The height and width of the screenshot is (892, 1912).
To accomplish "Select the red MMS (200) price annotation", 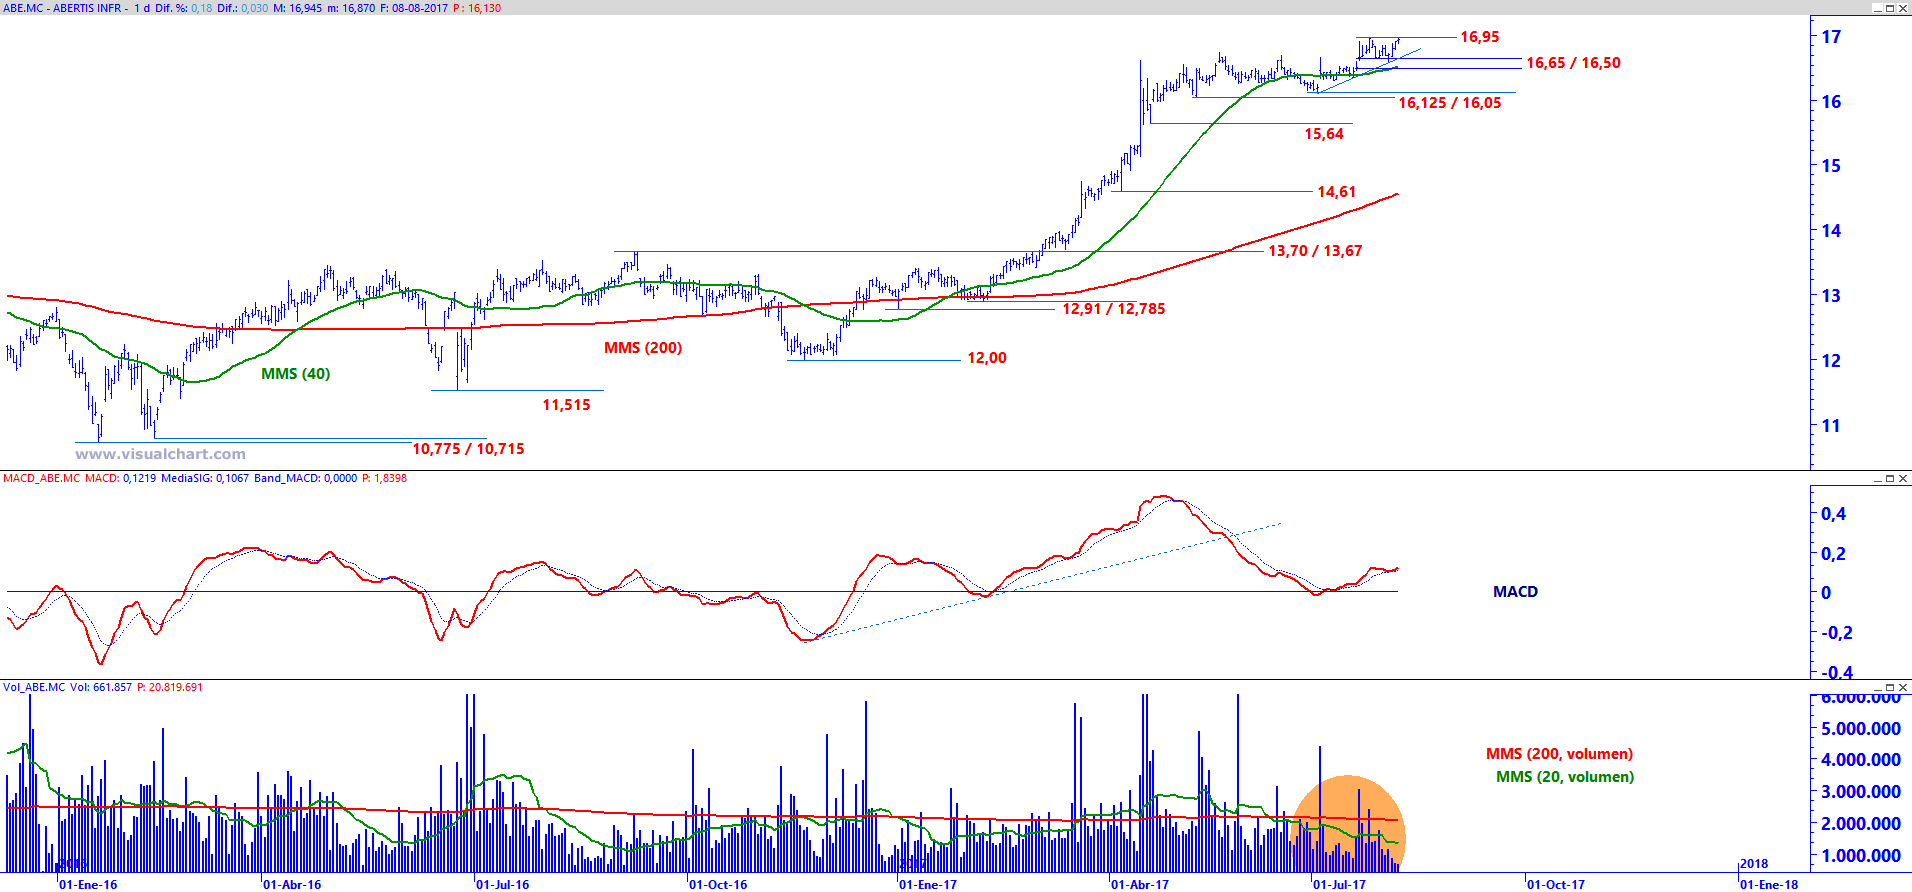I will (x=643, y=348).
